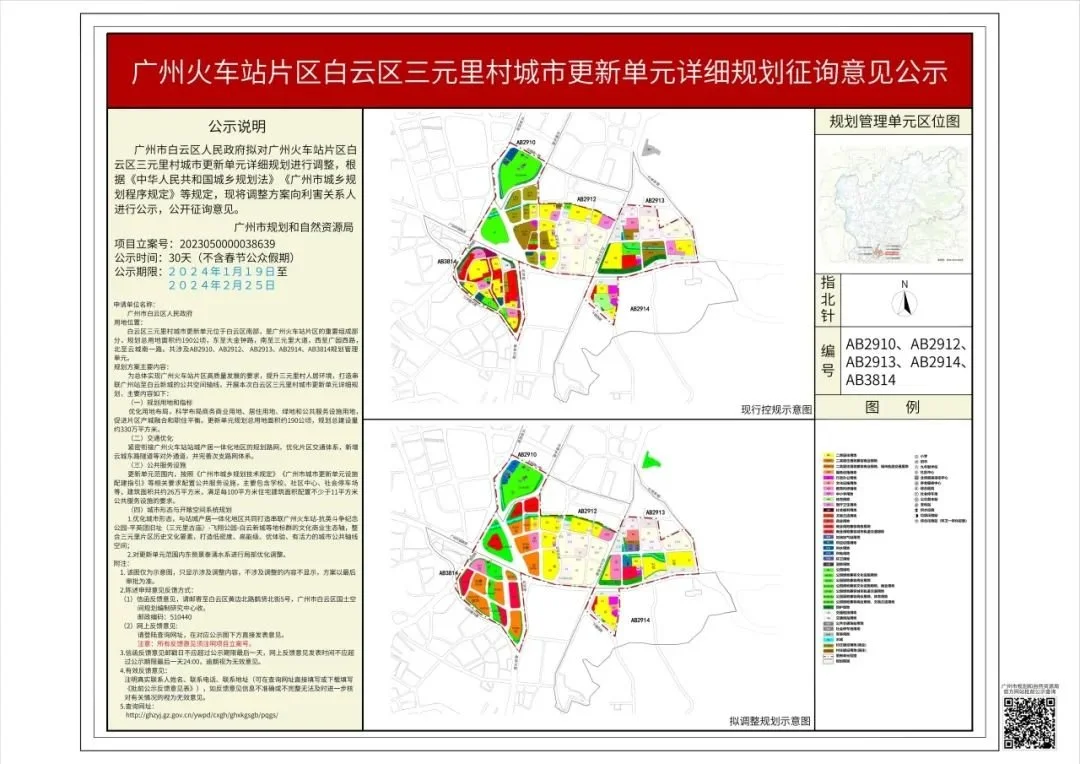Click AB2910 label on current plan map

(524, 143)
